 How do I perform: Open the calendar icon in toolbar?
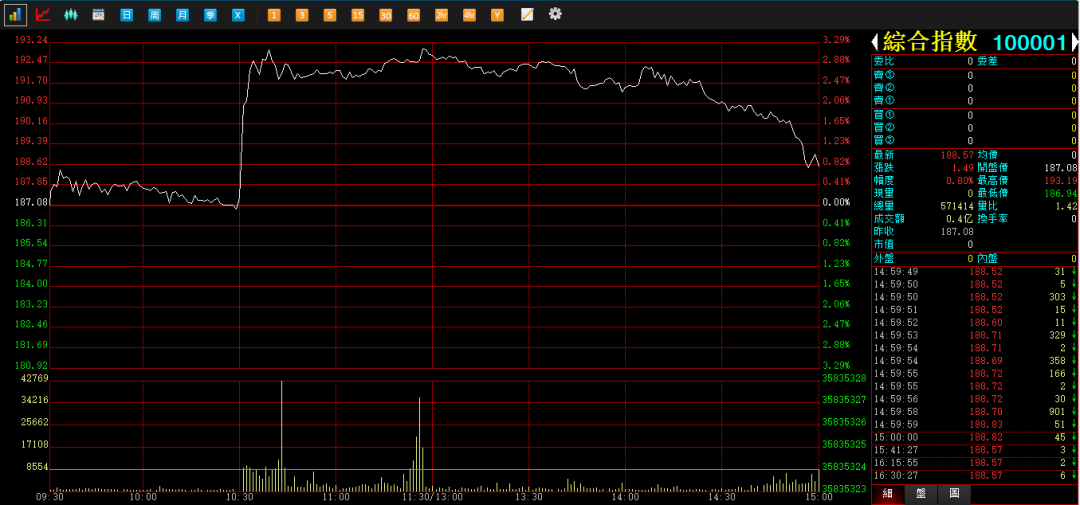(98, 15)
